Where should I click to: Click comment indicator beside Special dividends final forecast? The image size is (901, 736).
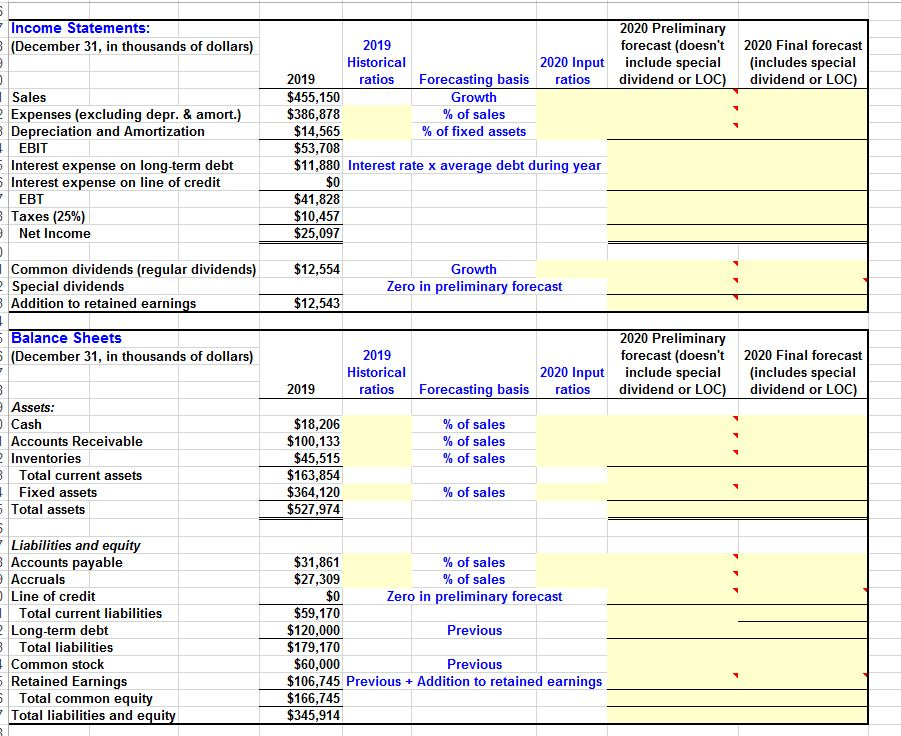click(864, 281)
